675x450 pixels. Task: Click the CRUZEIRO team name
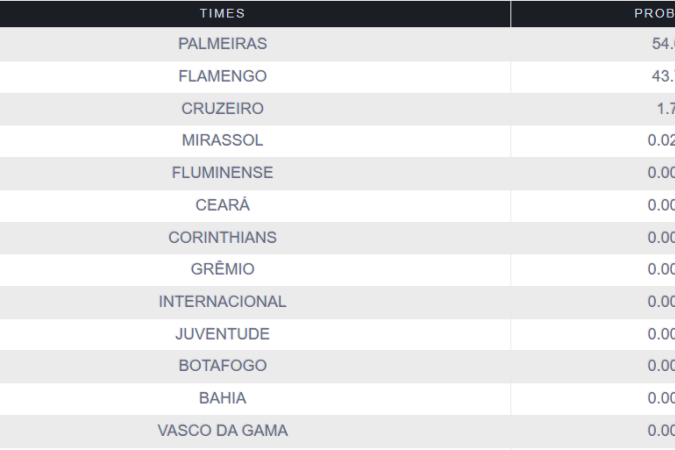222,108
